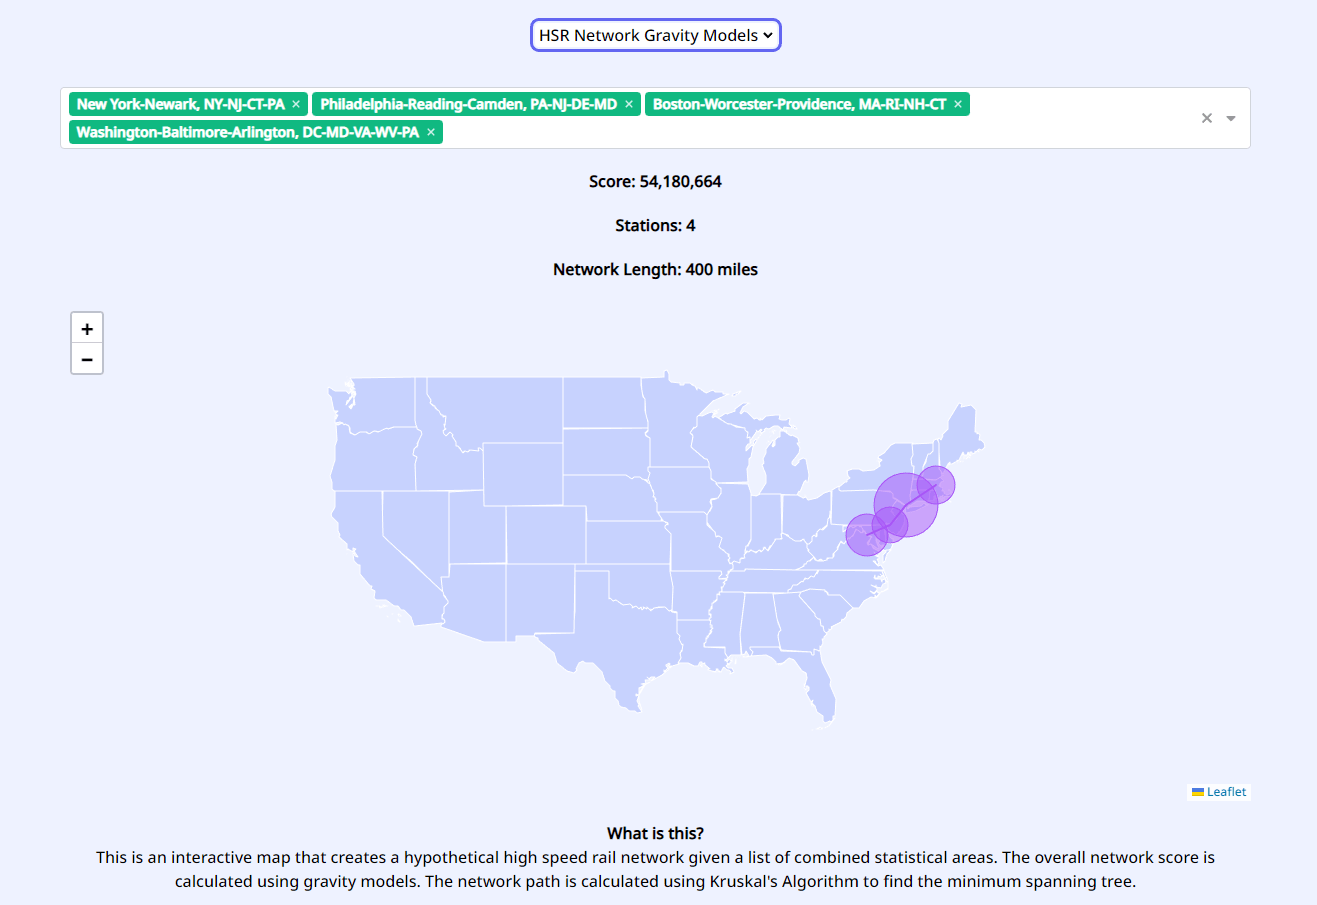
Task: Remove Philadelphia-Reading-Camden tag
Action: (629, 104)
